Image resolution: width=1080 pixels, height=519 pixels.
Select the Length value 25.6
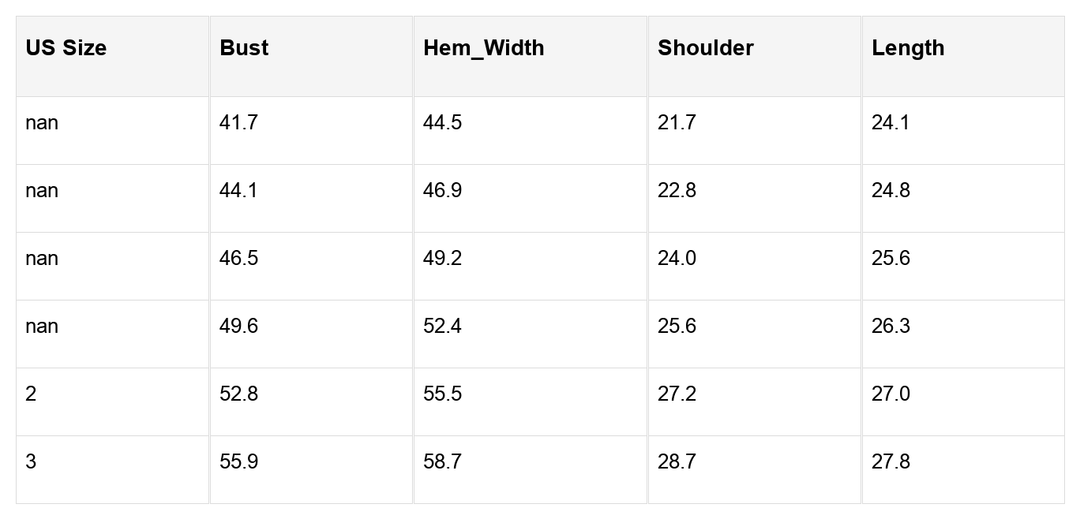tap(890, 258)
